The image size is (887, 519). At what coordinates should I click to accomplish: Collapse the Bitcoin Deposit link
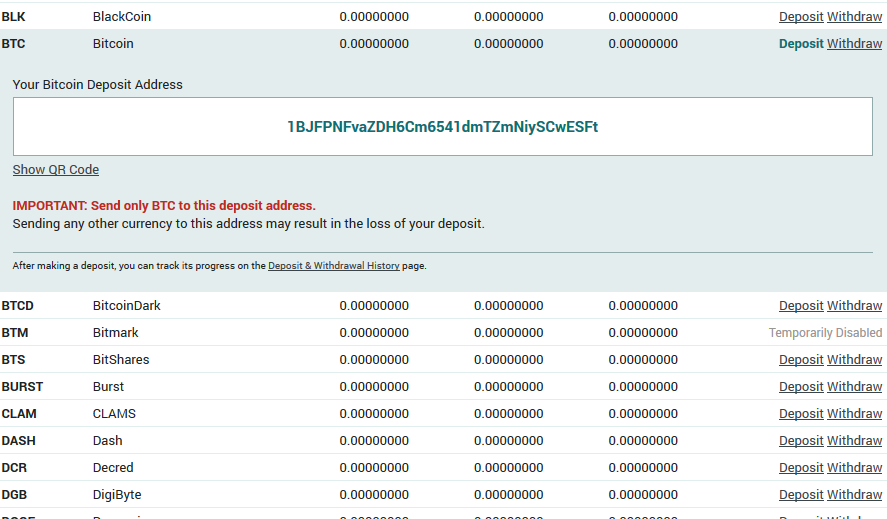click(801, 44)
